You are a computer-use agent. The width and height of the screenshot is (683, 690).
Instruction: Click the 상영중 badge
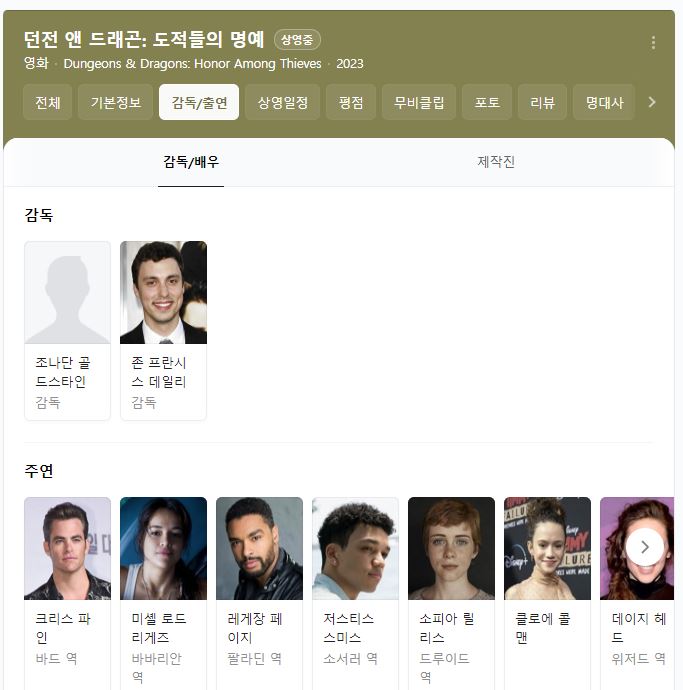click(297, 40)
